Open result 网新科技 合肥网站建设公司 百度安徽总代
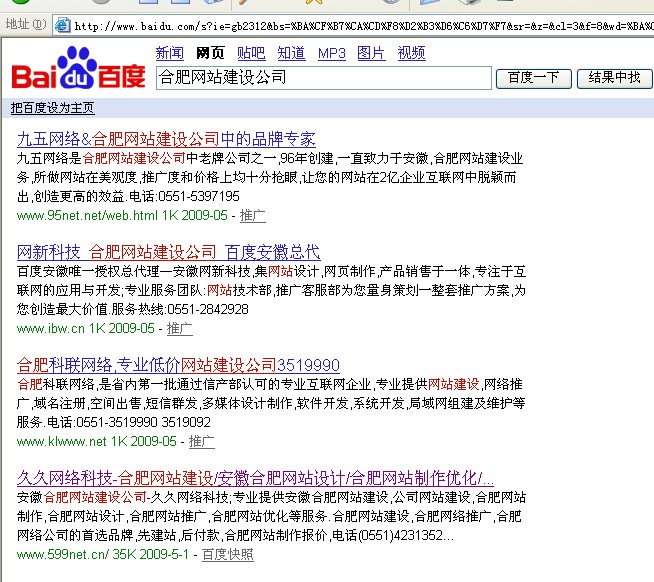654x582 pixels. pos(169,252)
